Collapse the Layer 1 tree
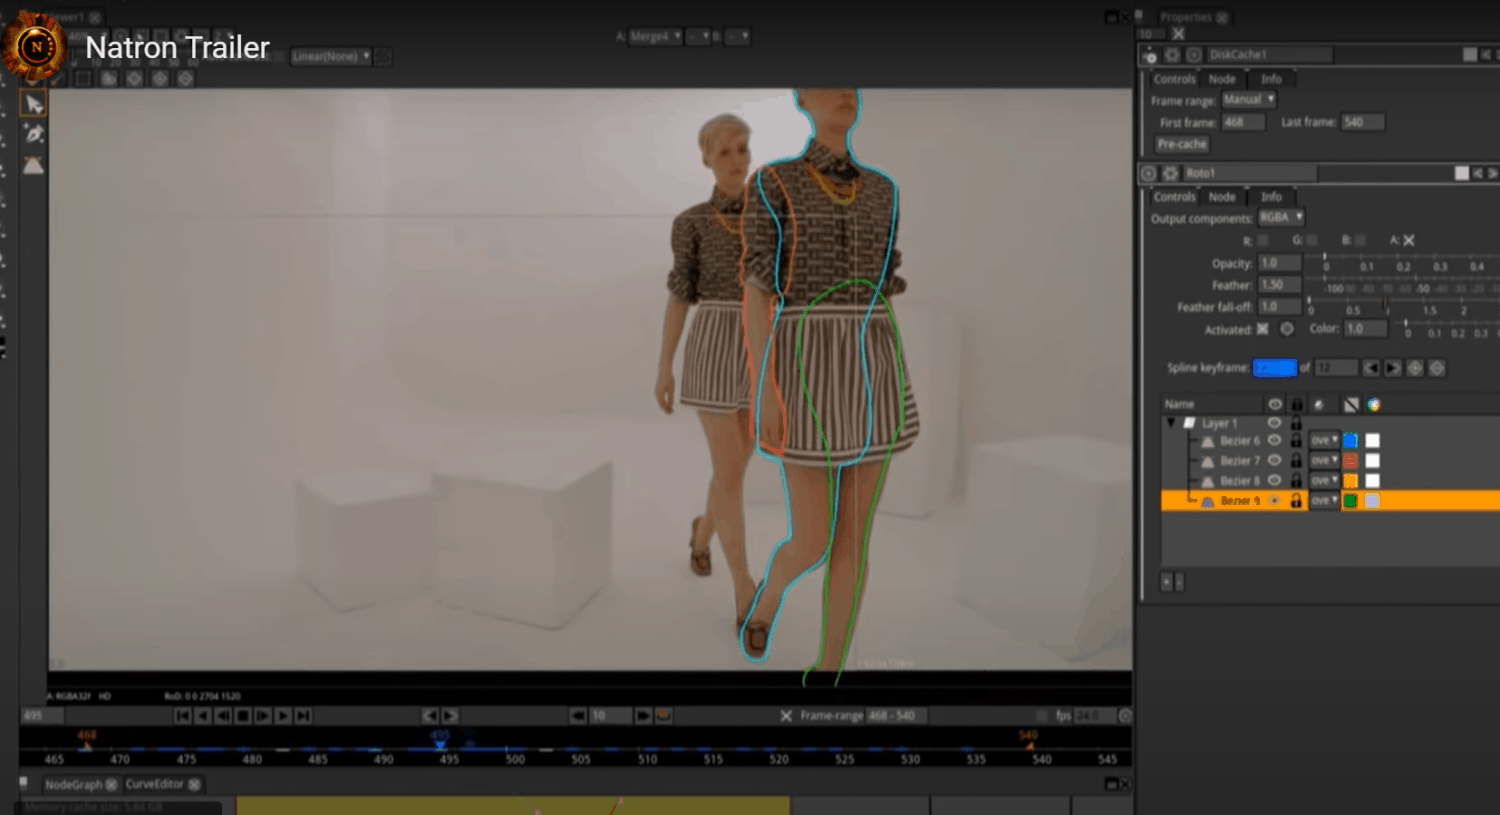 click(1171, 423)
